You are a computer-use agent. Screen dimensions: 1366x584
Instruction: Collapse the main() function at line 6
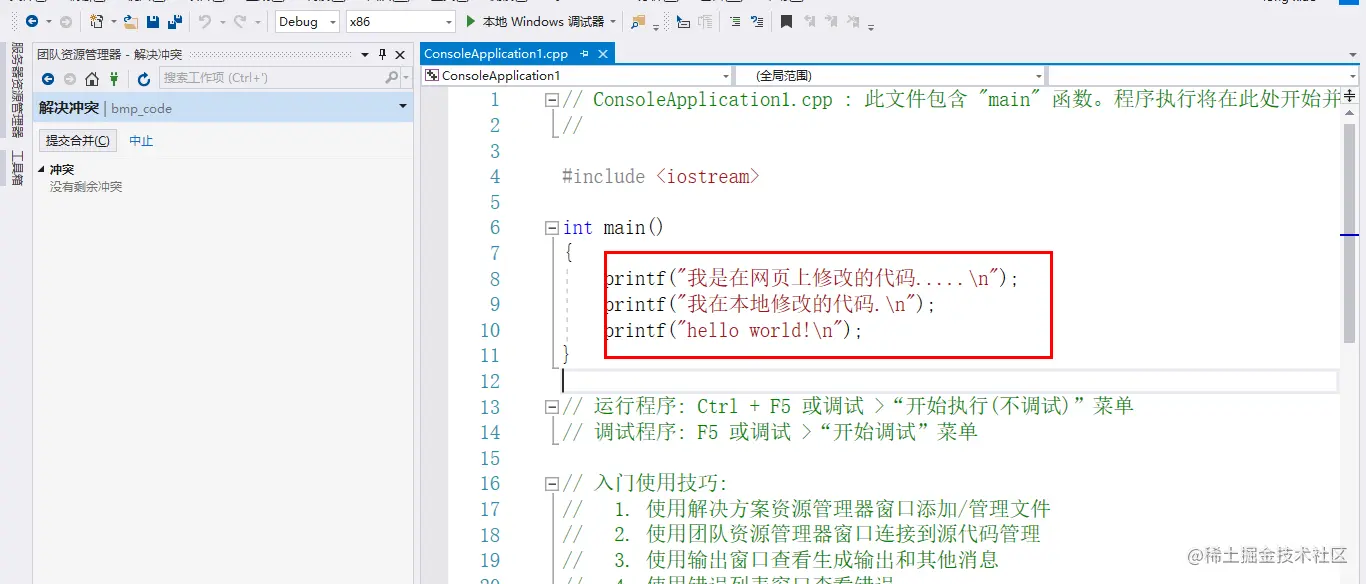551,228
